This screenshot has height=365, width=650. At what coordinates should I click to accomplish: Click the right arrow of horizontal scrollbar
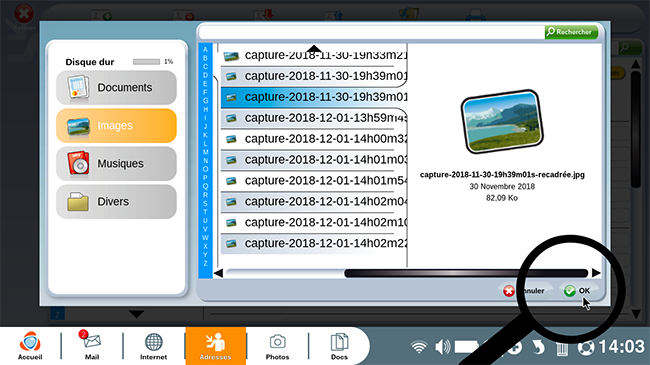click(596, 273)
